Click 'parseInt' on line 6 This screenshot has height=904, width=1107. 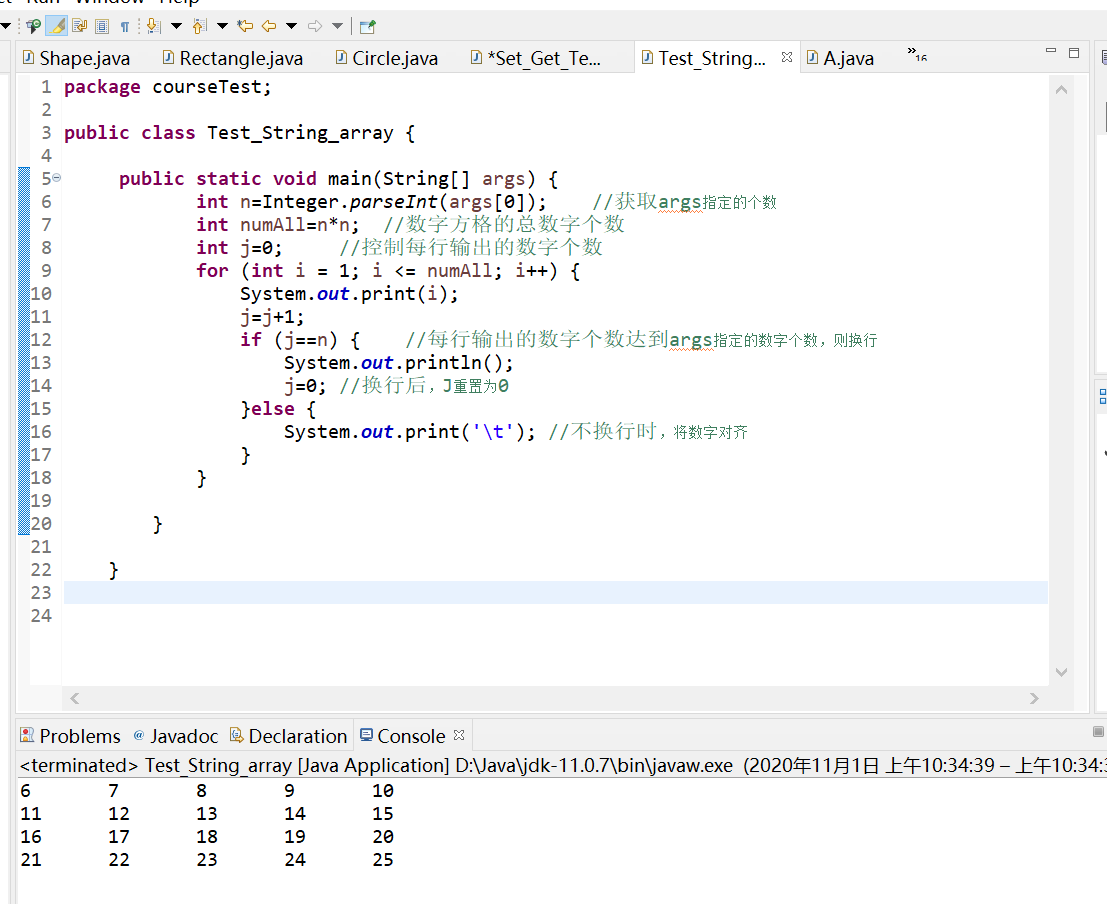(393, 202)
